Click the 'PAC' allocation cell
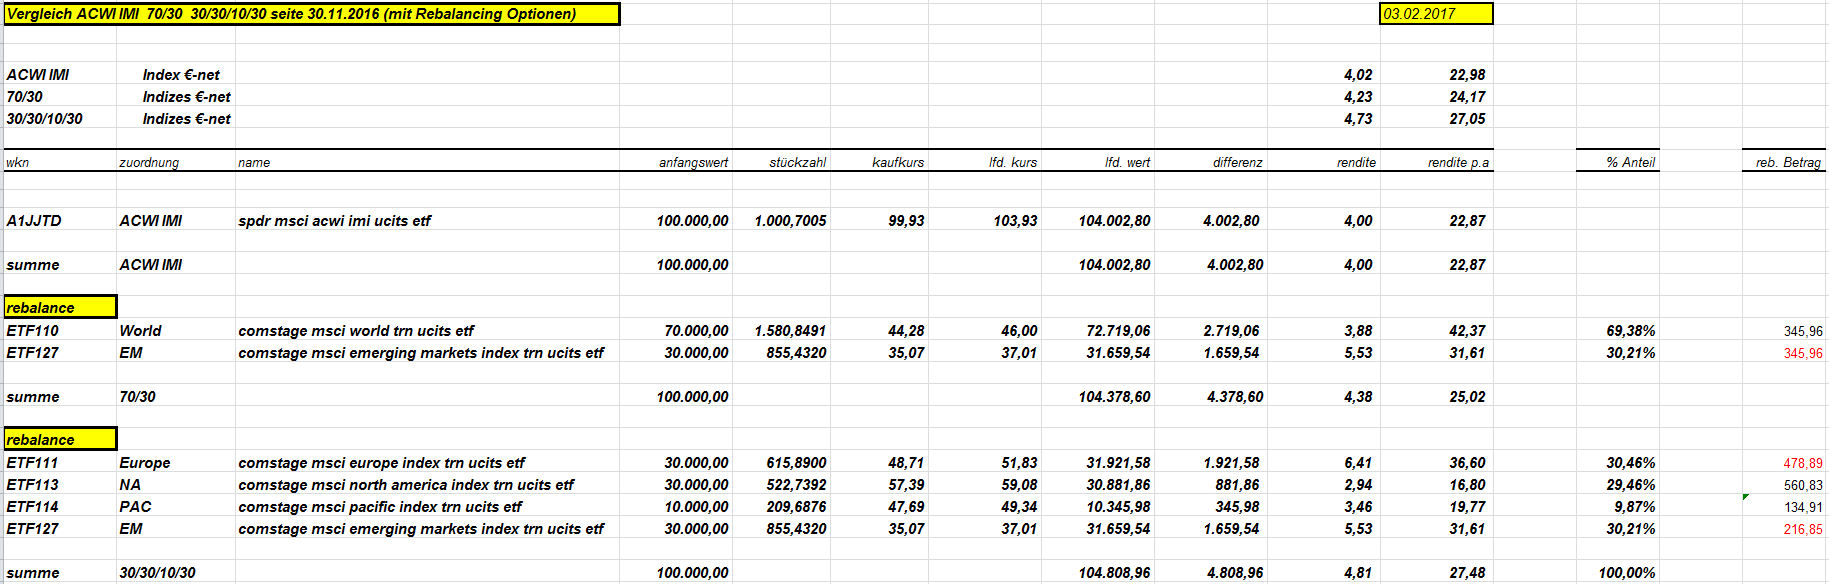This screenshot has width=1829, height=584. coord(135,507)
